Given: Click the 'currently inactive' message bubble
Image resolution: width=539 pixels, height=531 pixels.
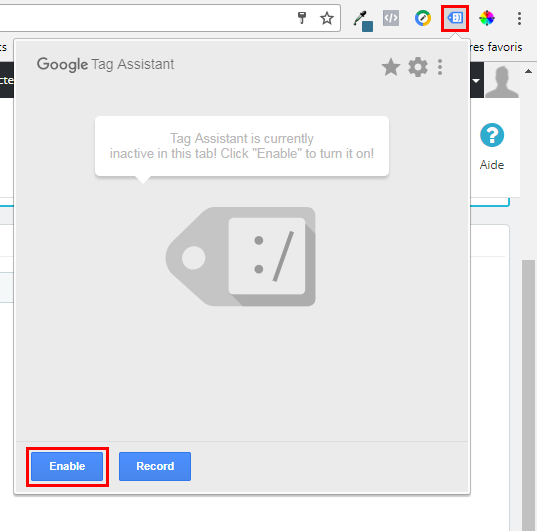Looking at the screenshot, I should (242, 146).
